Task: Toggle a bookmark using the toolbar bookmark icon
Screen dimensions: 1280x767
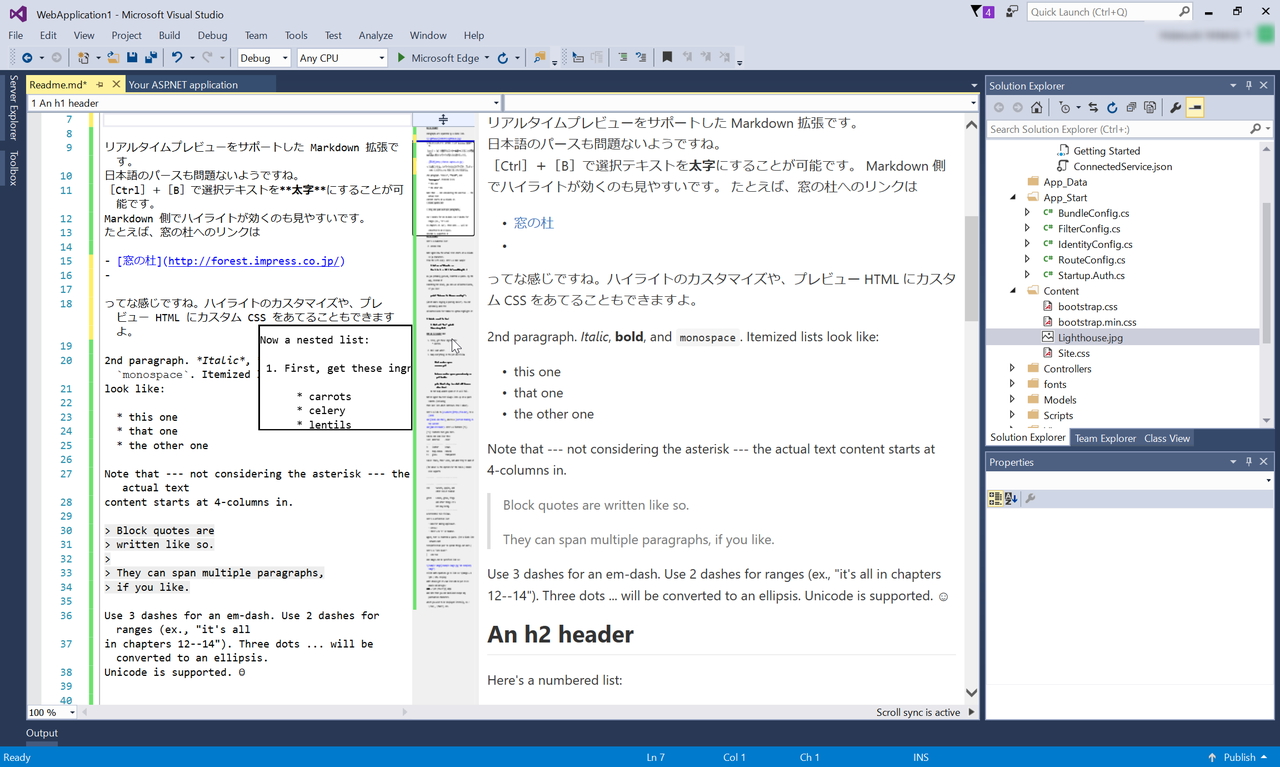Action: pyautogui.click(x=667, y=58)
